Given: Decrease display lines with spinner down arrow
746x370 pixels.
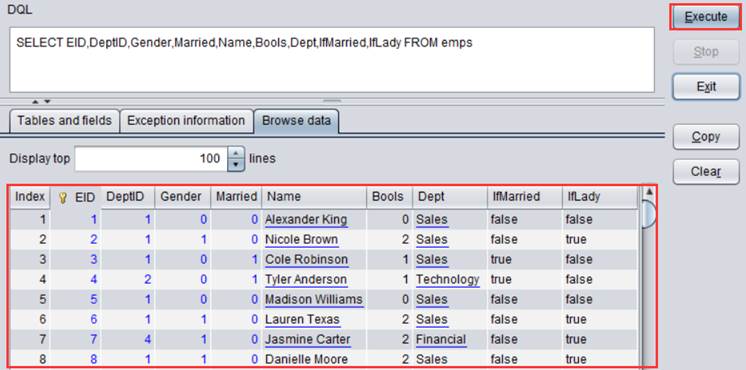Looking at the screenshot, I should [x=236, y=165].
